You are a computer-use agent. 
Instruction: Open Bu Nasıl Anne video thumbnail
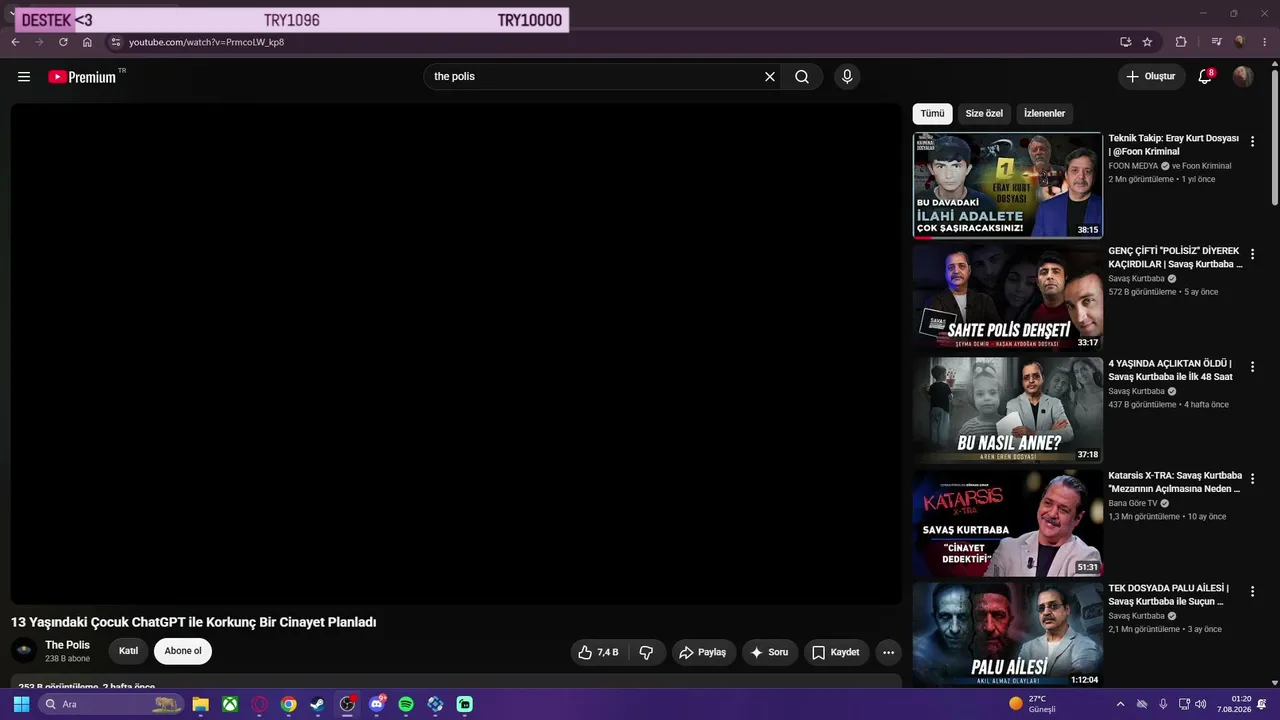1008,410
